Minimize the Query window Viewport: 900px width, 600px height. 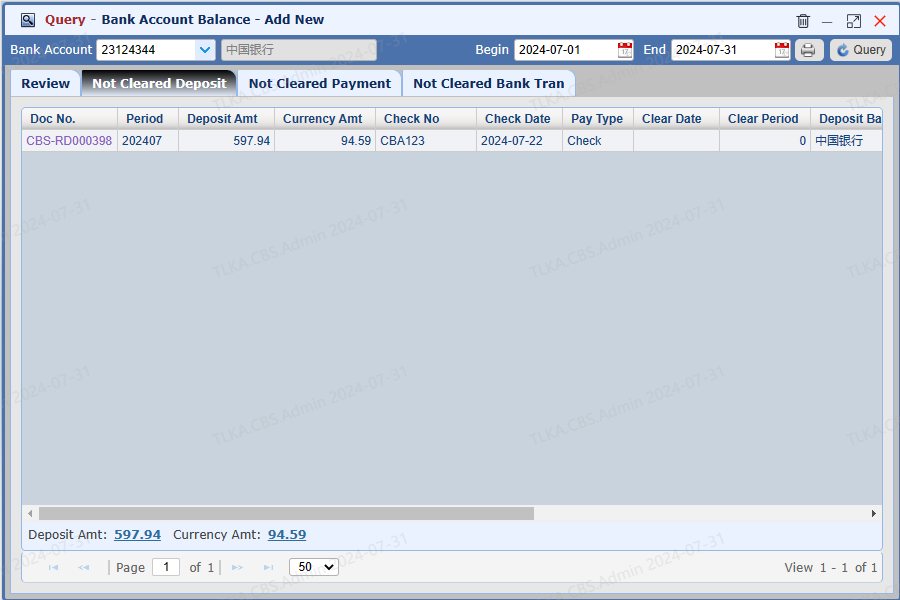pos(827,22)
